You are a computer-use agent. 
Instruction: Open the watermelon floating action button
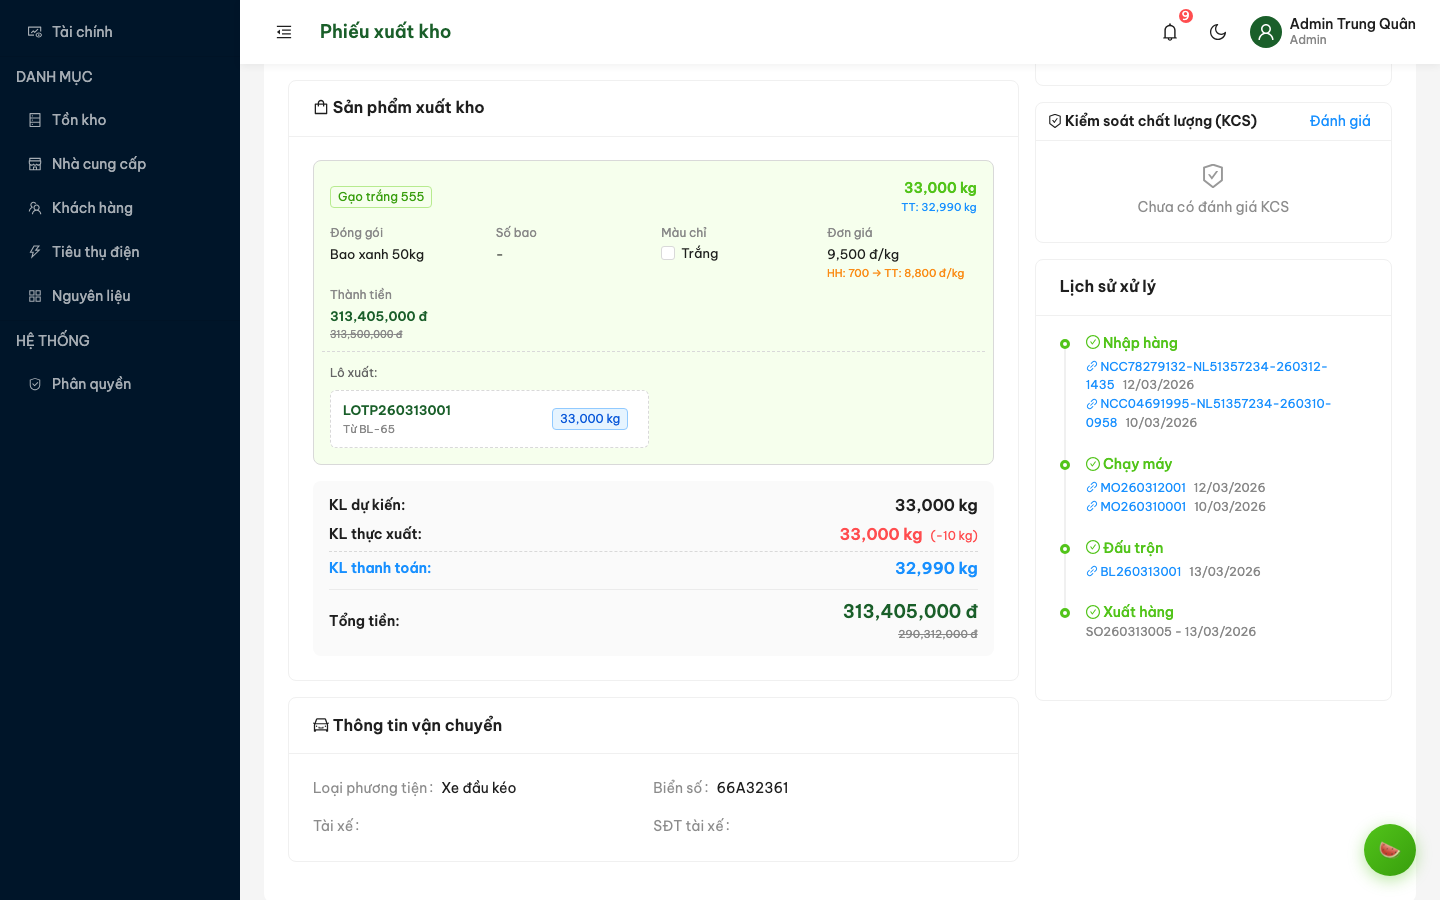point(1389,850)
